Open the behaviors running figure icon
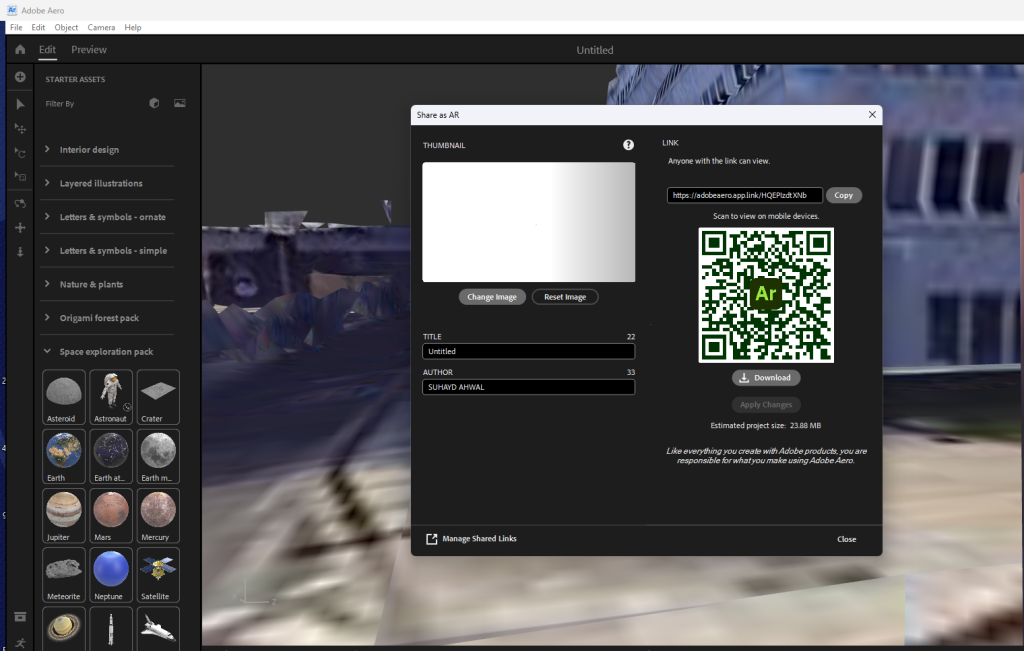The width and height of the screenshot is (1024, 651). click(x=19, y=641)
